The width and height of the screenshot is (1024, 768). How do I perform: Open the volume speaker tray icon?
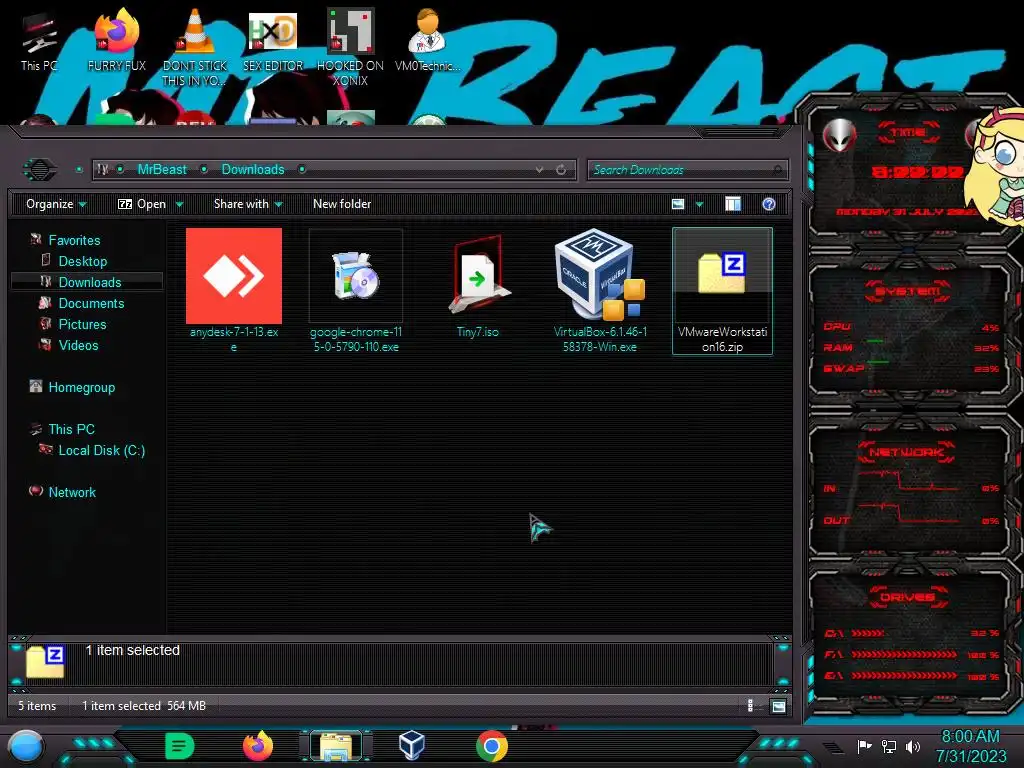913,746
